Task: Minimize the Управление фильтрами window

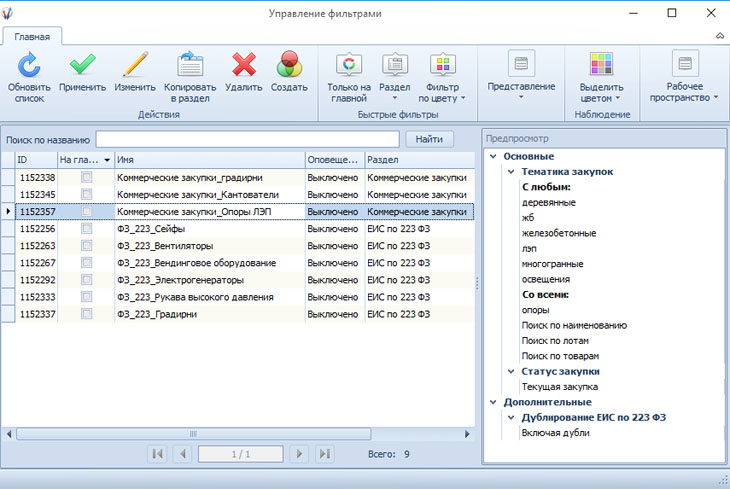Action: [x=633, y=13]
